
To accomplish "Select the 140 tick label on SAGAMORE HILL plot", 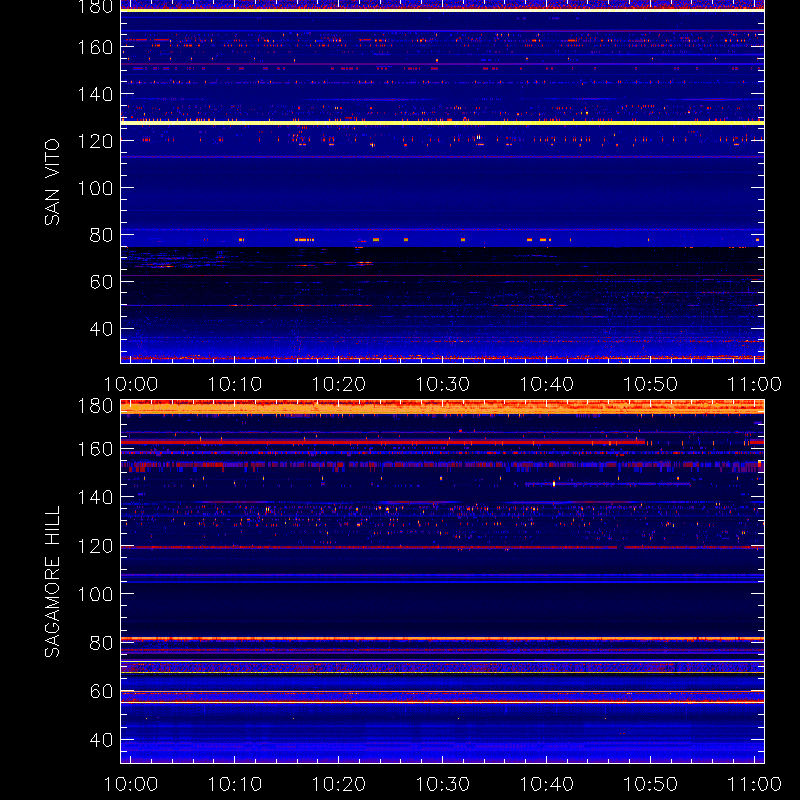I will 95,497.
